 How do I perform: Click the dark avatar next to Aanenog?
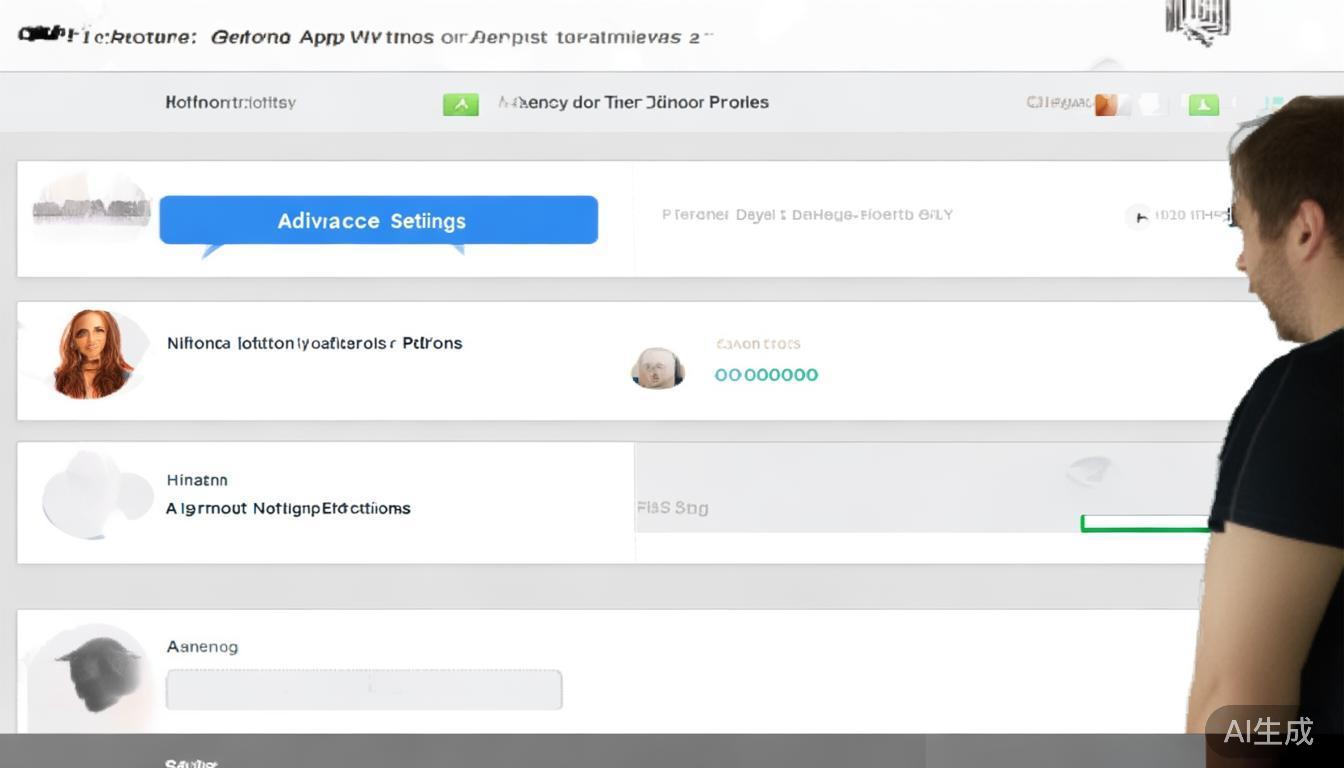click(97, 671)
